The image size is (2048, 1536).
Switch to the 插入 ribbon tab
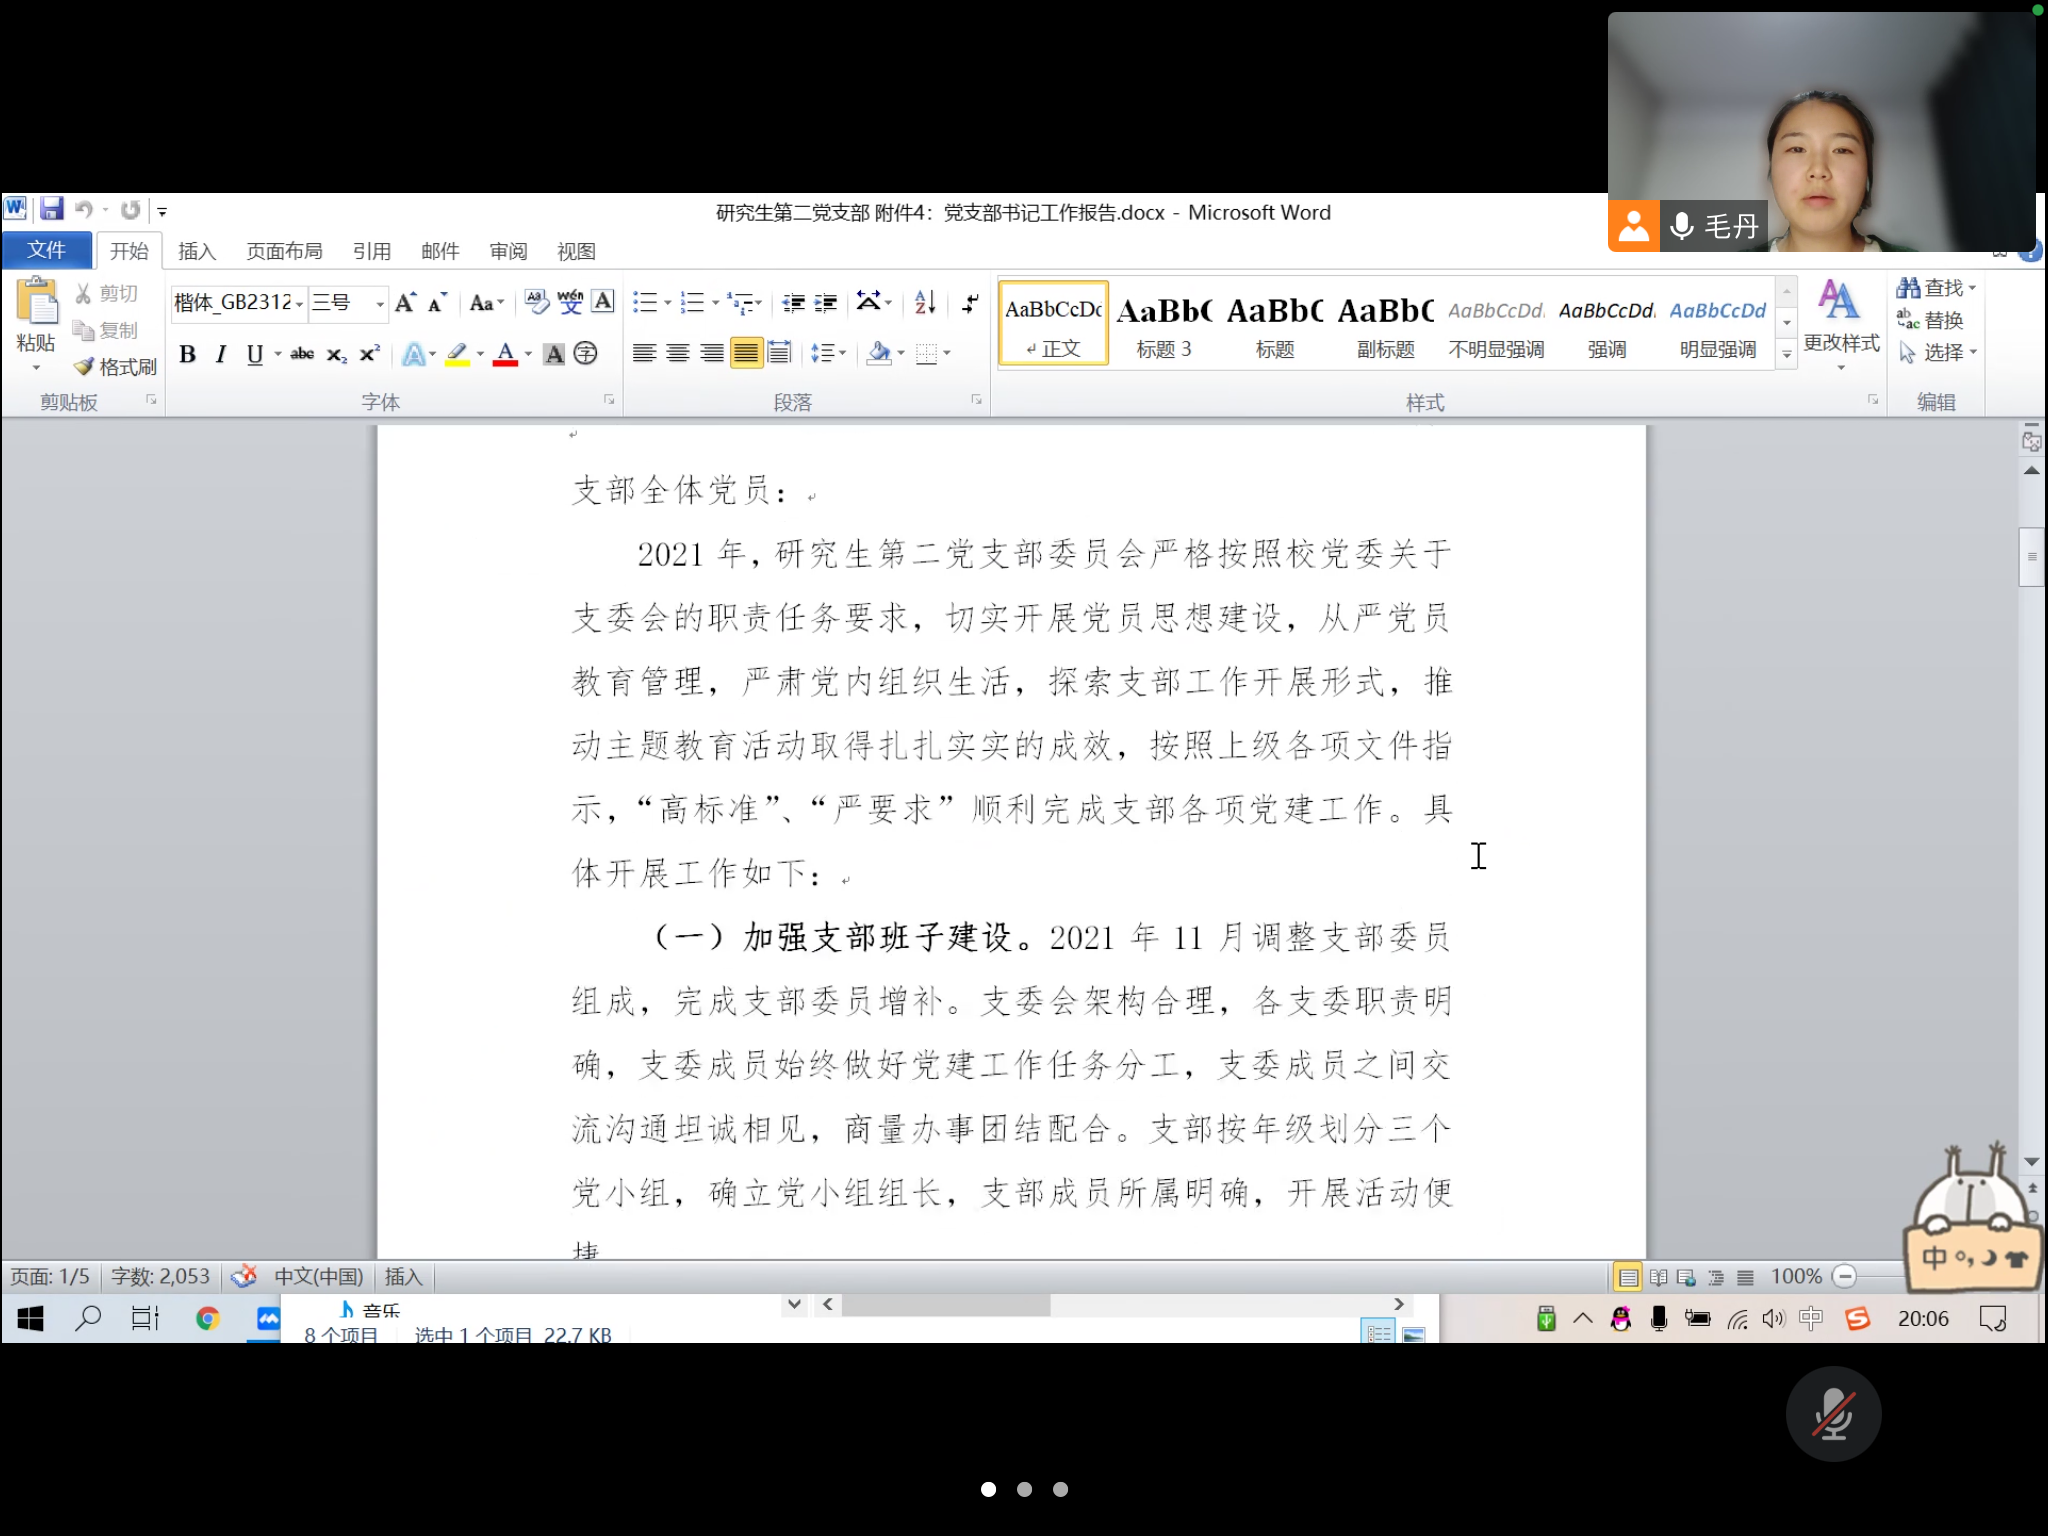(x=197, y=251)
